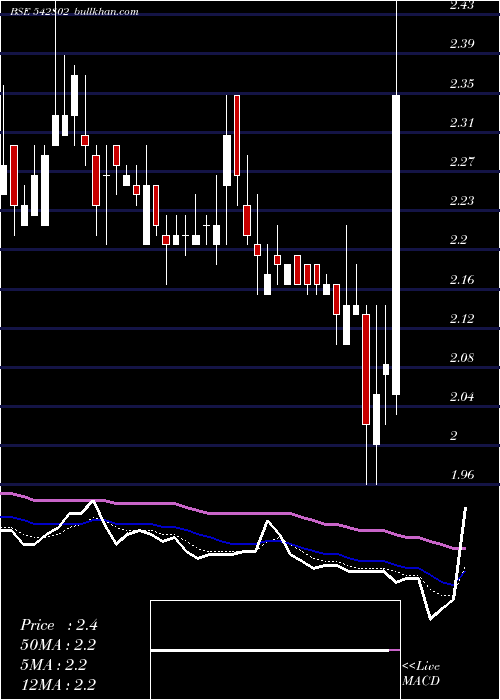The image size is (500, 700).
Task: Click the BSE 542802 bullkhan.com header text
Action: (75, 12)
